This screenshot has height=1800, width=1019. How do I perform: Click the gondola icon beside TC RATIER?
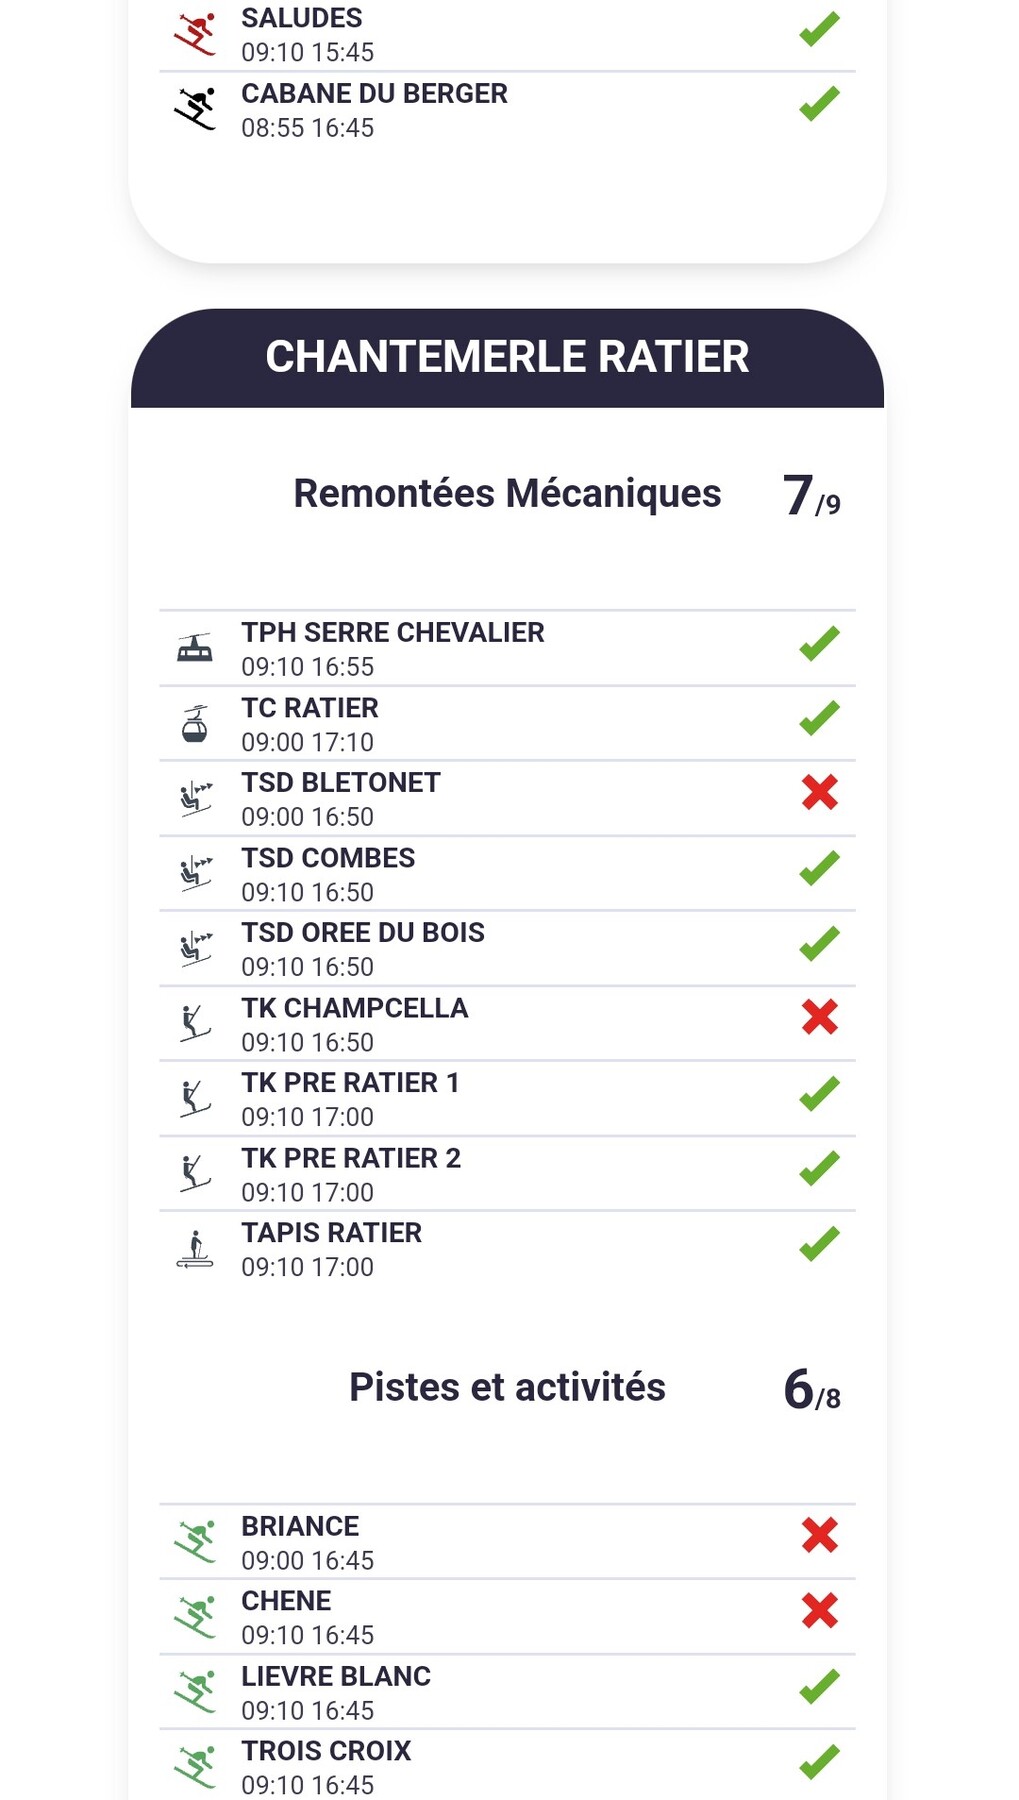[x=195, y=724]
